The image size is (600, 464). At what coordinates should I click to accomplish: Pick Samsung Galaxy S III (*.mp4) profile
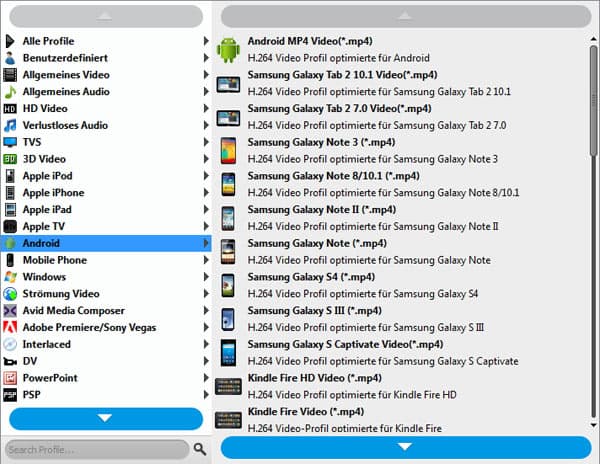pos(401,319)
